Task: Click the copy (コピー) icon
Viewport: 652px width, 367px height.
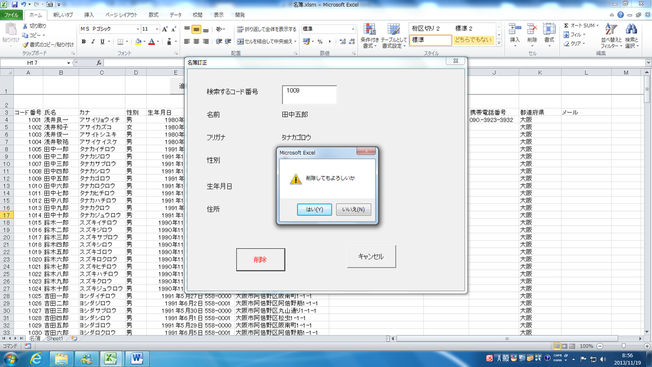Action: point(25,35)
